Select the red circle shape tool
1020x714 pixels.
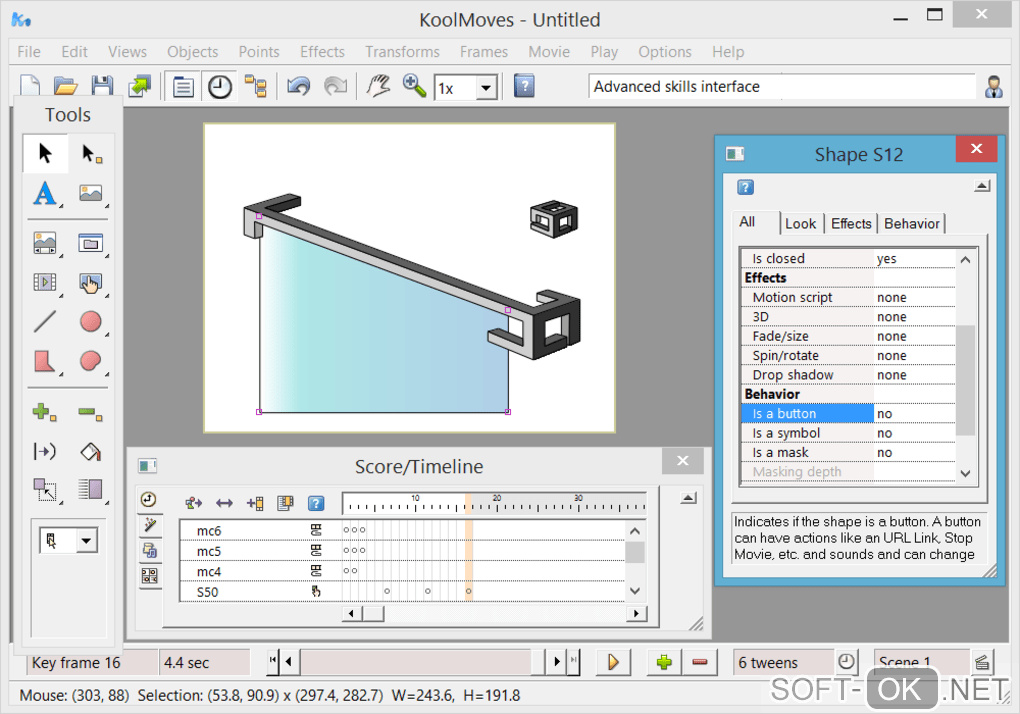click(x=90, y=321)
